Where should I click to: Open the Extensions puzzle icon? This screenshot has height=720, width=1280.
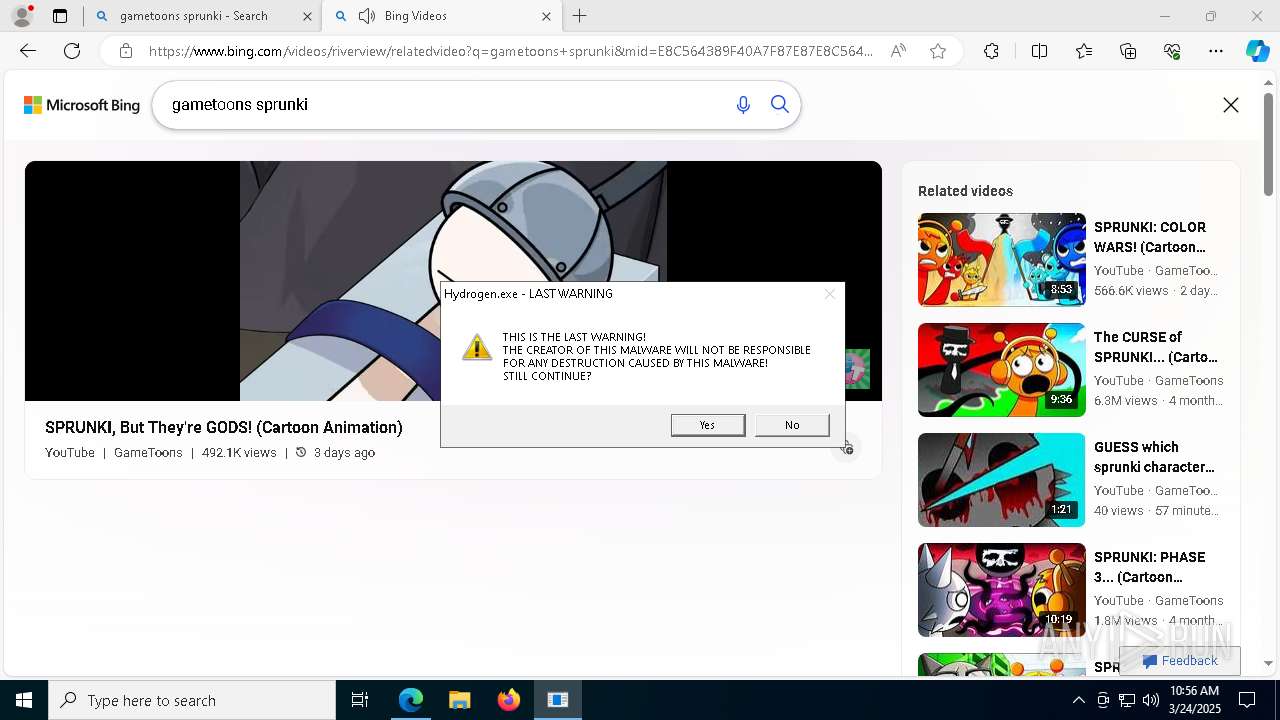click(x=991, y=51)
